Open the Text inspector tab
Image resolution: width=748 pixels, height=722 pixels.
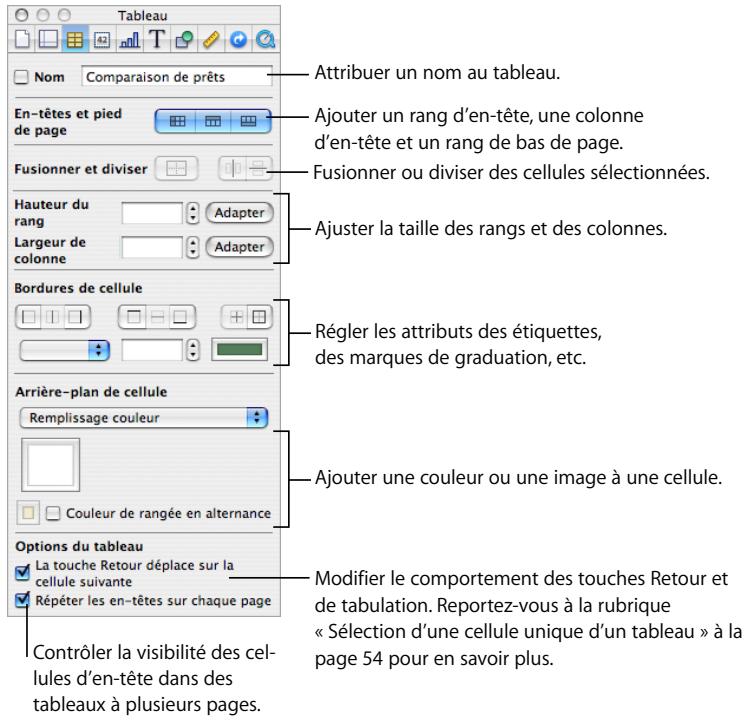coord(156,39)
